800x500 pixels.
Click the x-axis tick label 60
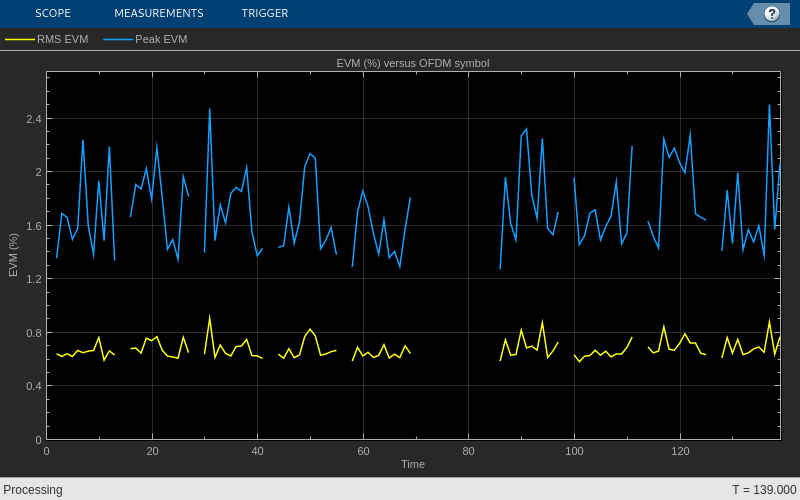363,451
